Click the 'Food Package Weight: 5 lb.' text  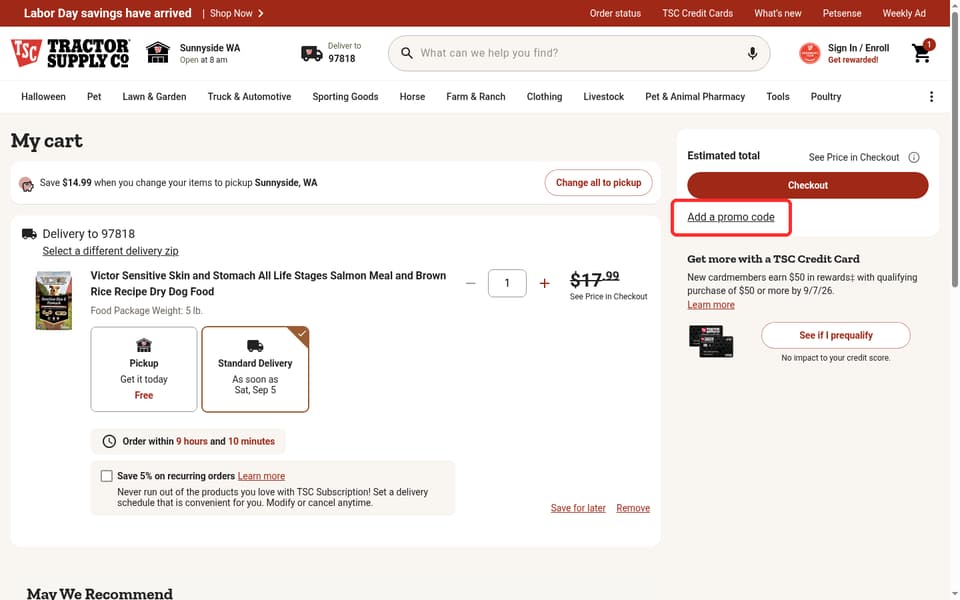tap(146, 310)
